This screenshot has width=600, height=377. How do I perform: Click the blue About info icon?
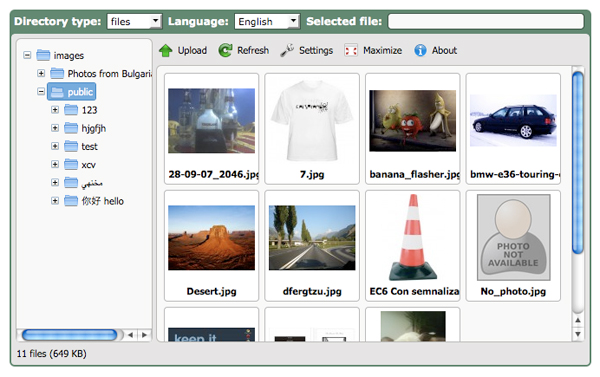420,50
